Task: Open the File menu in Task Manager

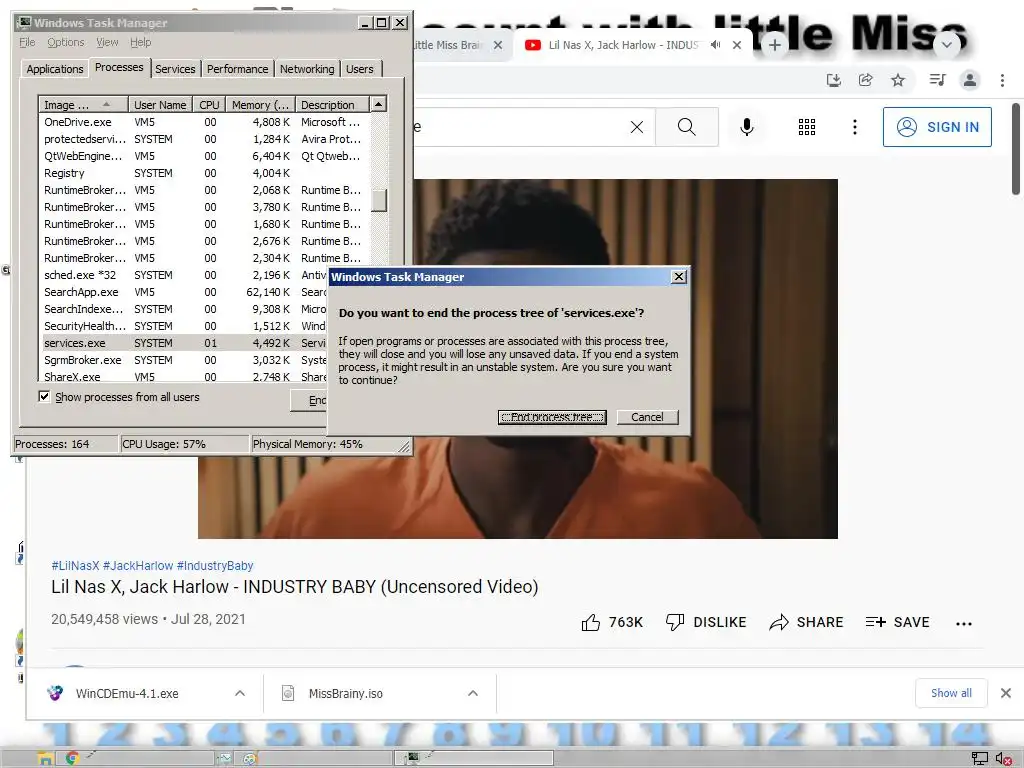Action: tap(27, 42)
